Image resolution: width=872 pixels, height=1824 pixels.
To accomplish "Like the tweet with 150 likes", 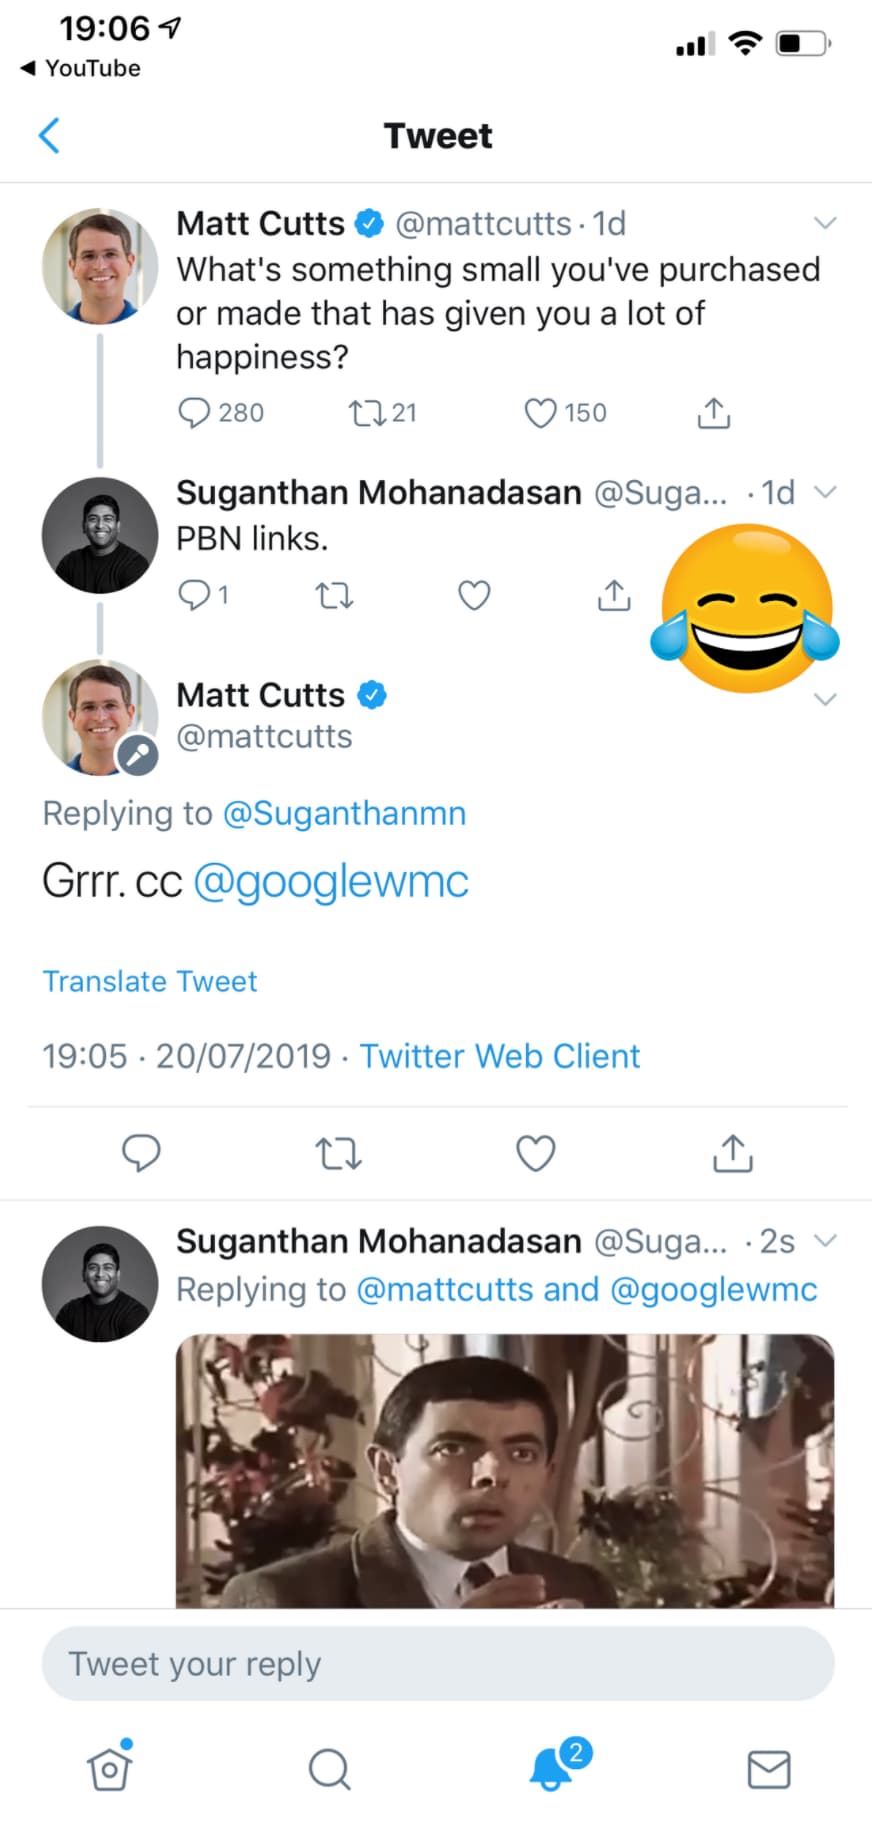I will coord(541,413).
